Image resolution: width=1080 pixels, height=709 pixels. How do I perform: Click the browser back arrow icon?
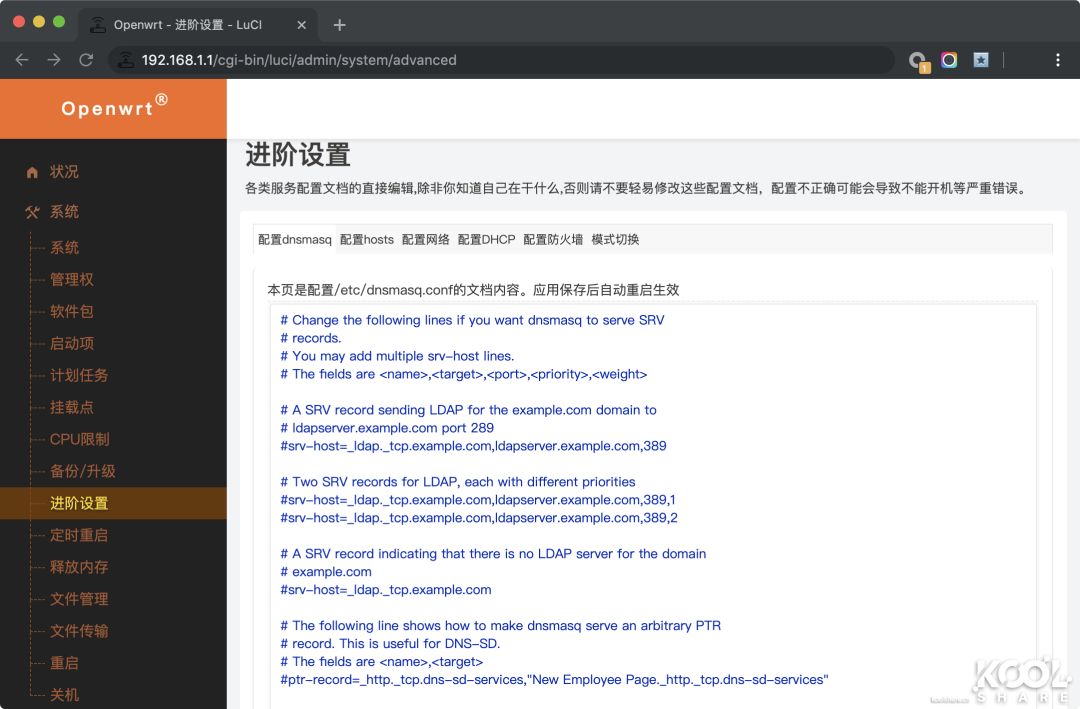[21, 60]
